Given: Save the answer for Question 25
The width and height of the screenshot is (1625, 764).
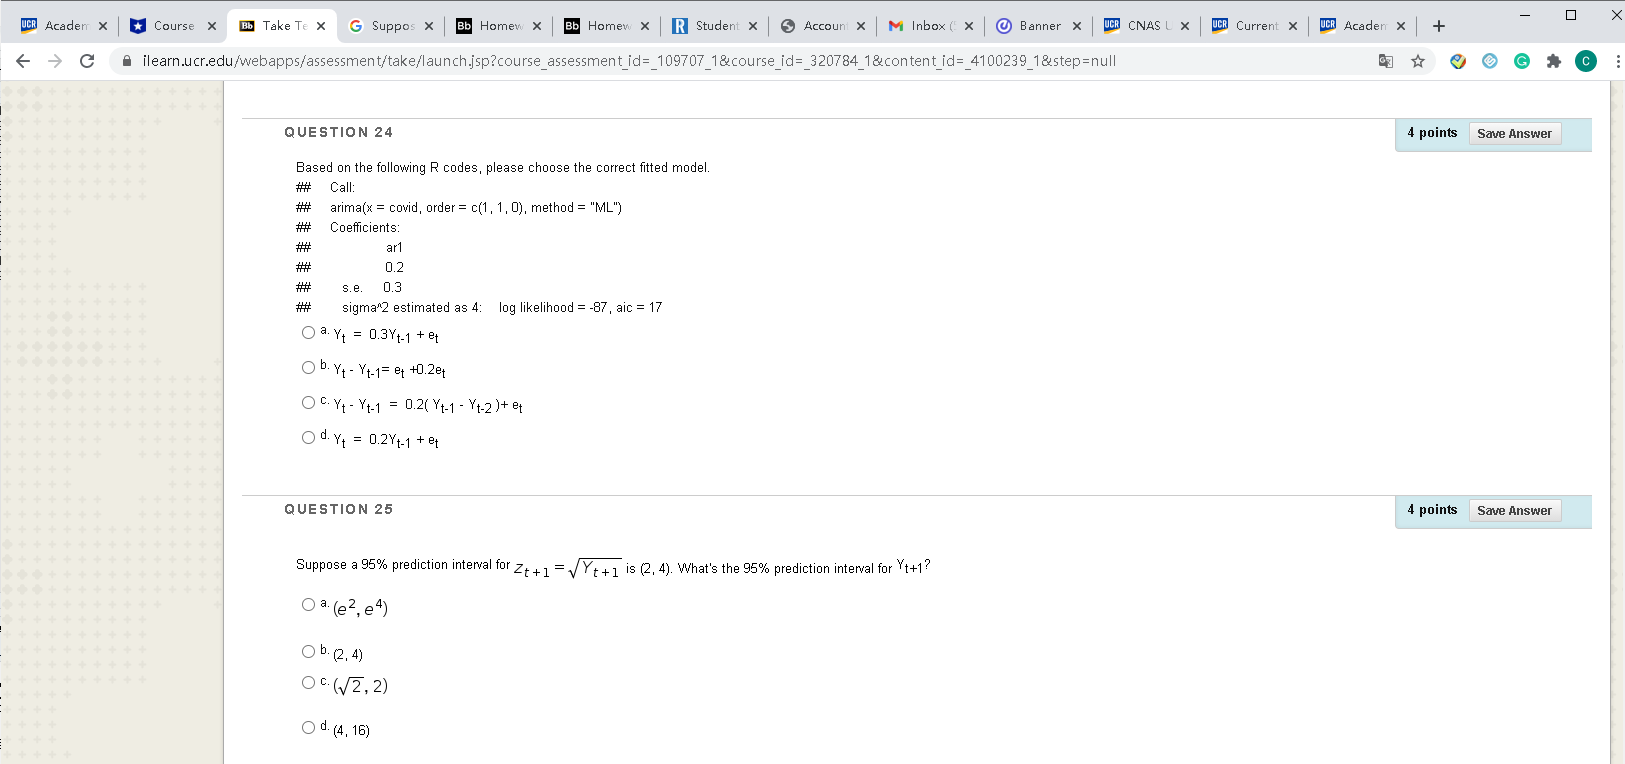Looking at the screenshot, I should (x=1514, y=511).
